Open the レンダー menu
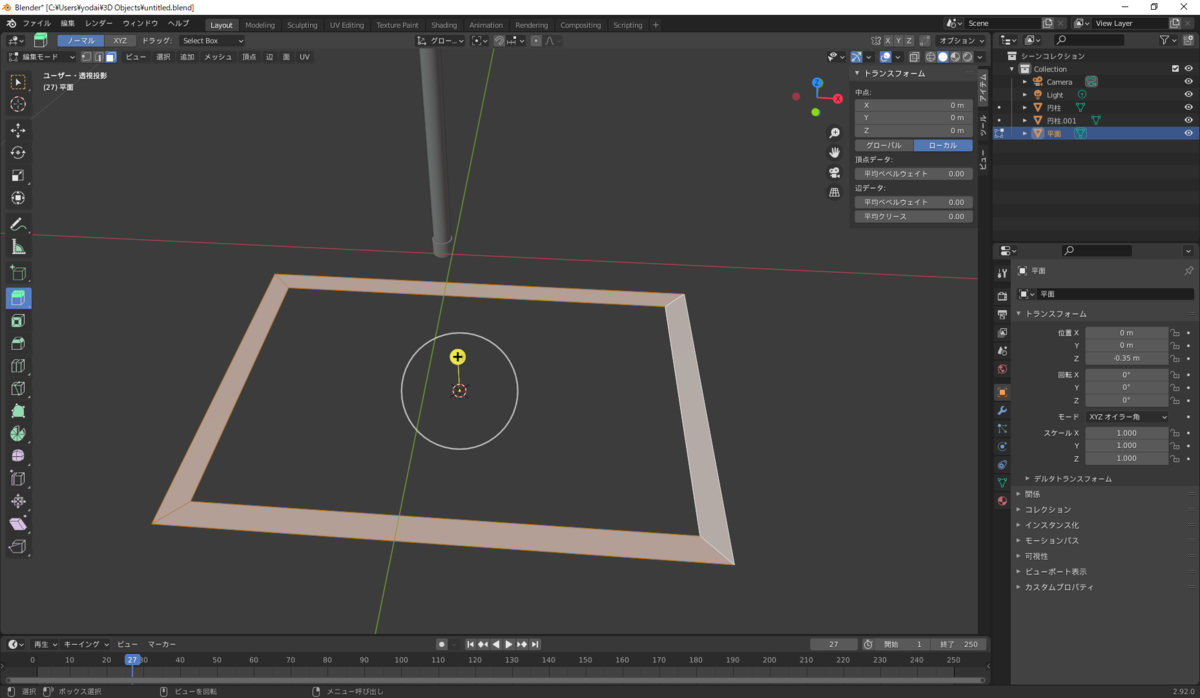 (x=99, y=23)
